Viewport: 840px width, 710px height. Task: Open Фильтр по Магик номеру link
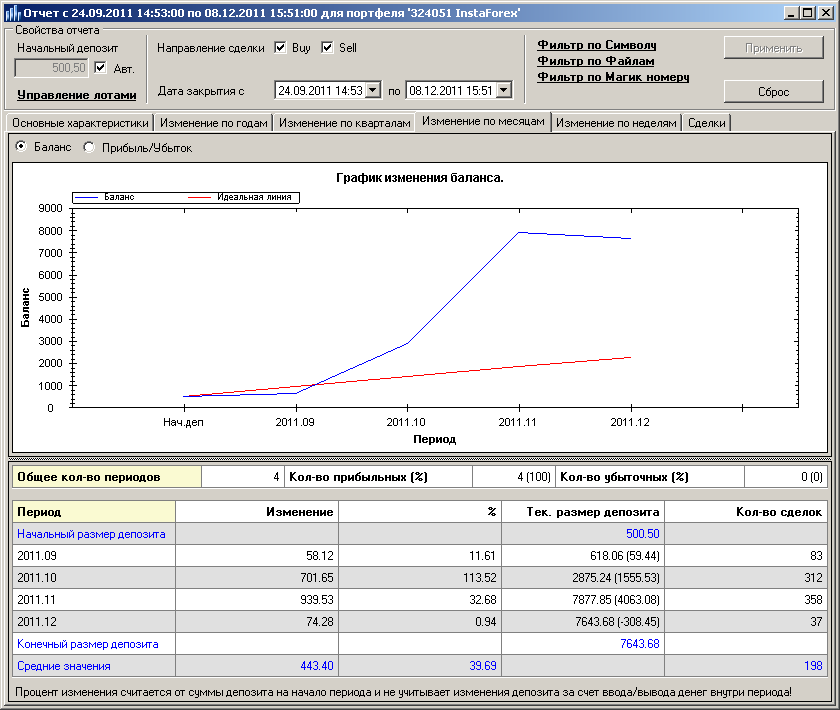pyautogui.click(x=613, y=77)
